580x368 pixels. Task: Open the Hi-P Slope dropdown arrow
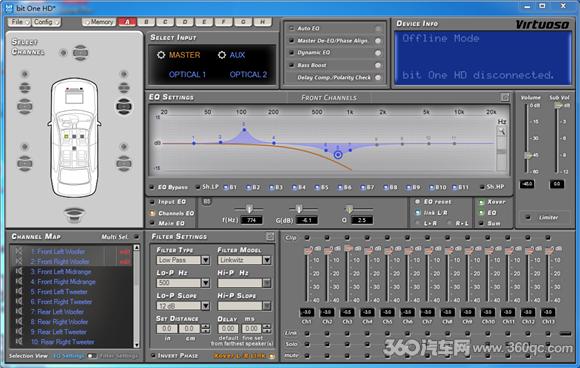(267, 306)
